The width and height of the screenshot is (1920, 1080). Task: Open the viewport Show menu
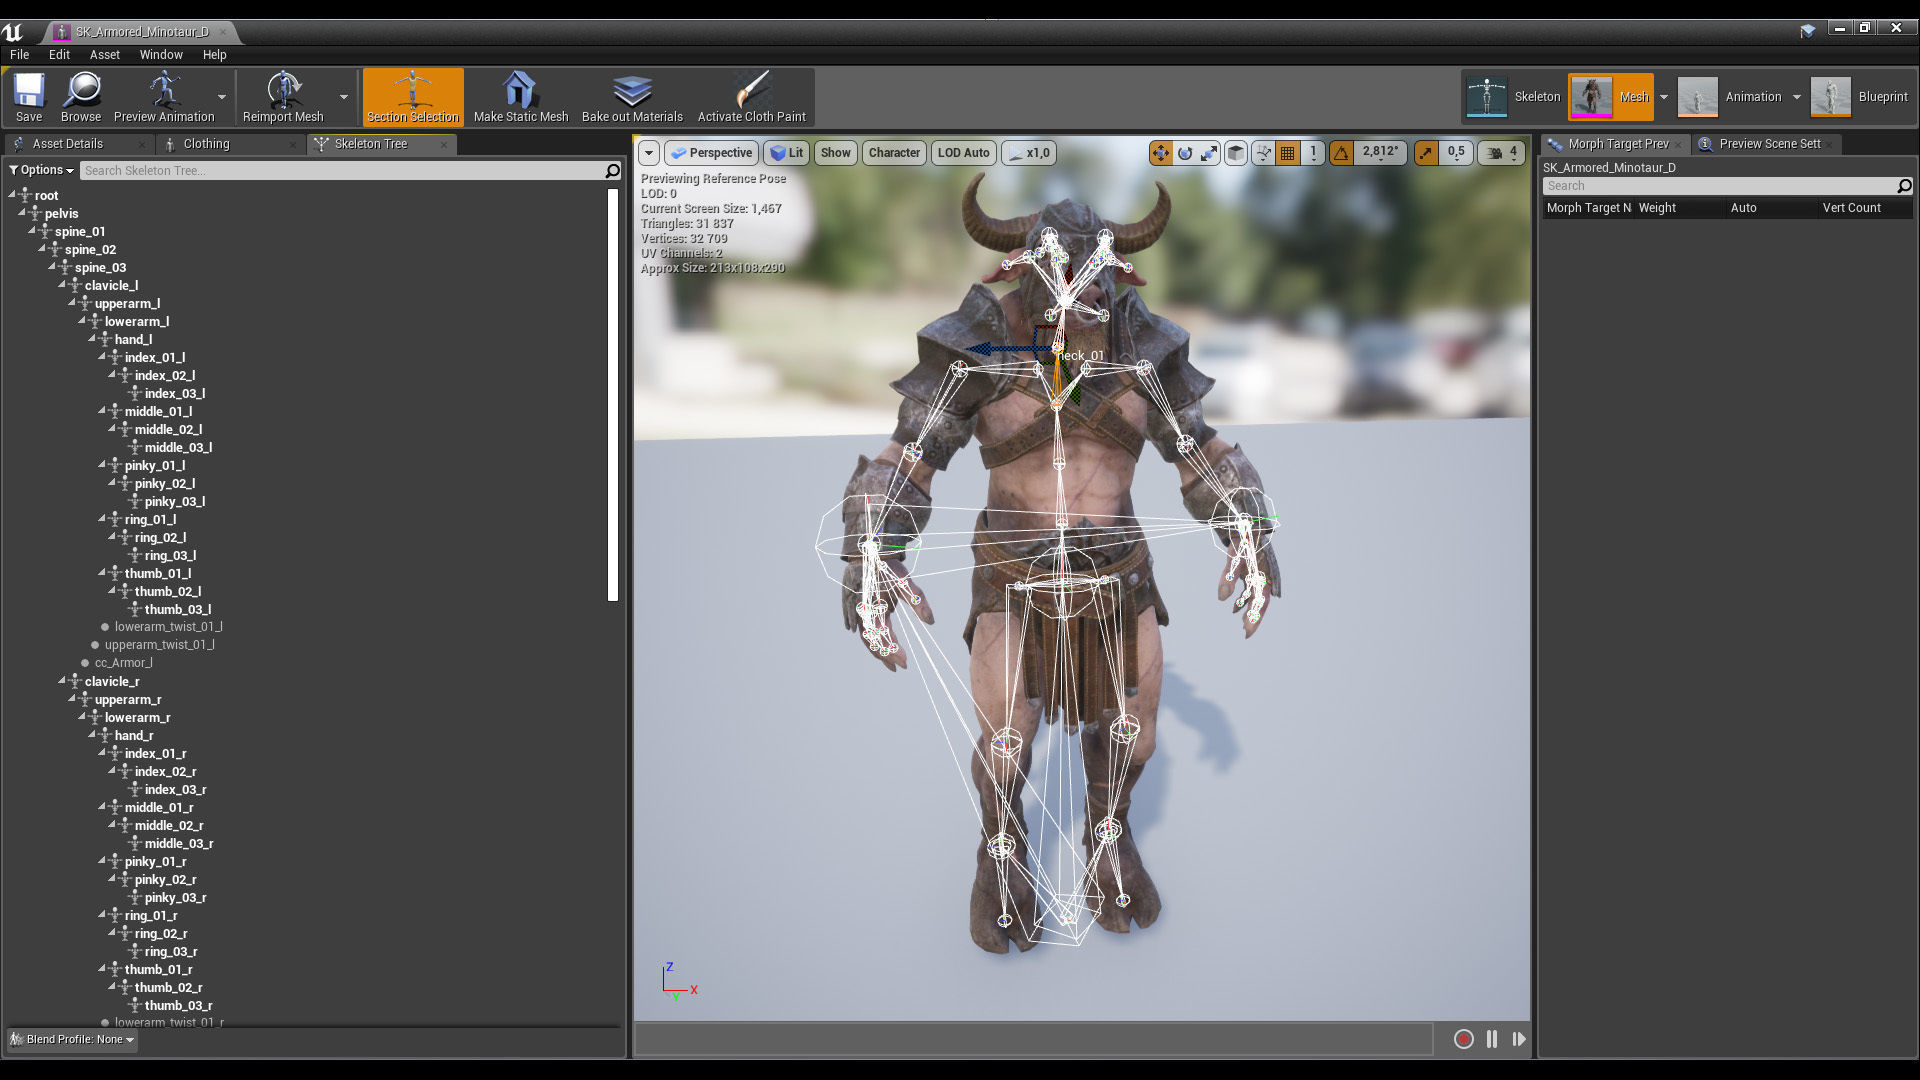835,153
